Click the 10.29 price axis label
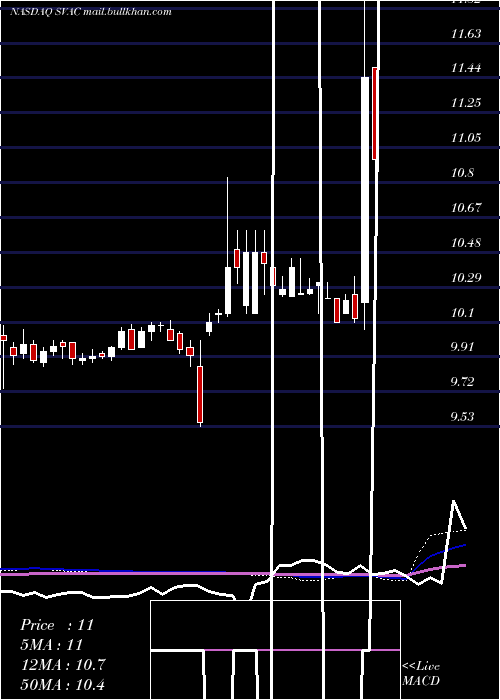The image size is (500, 700). click(466, 278)
